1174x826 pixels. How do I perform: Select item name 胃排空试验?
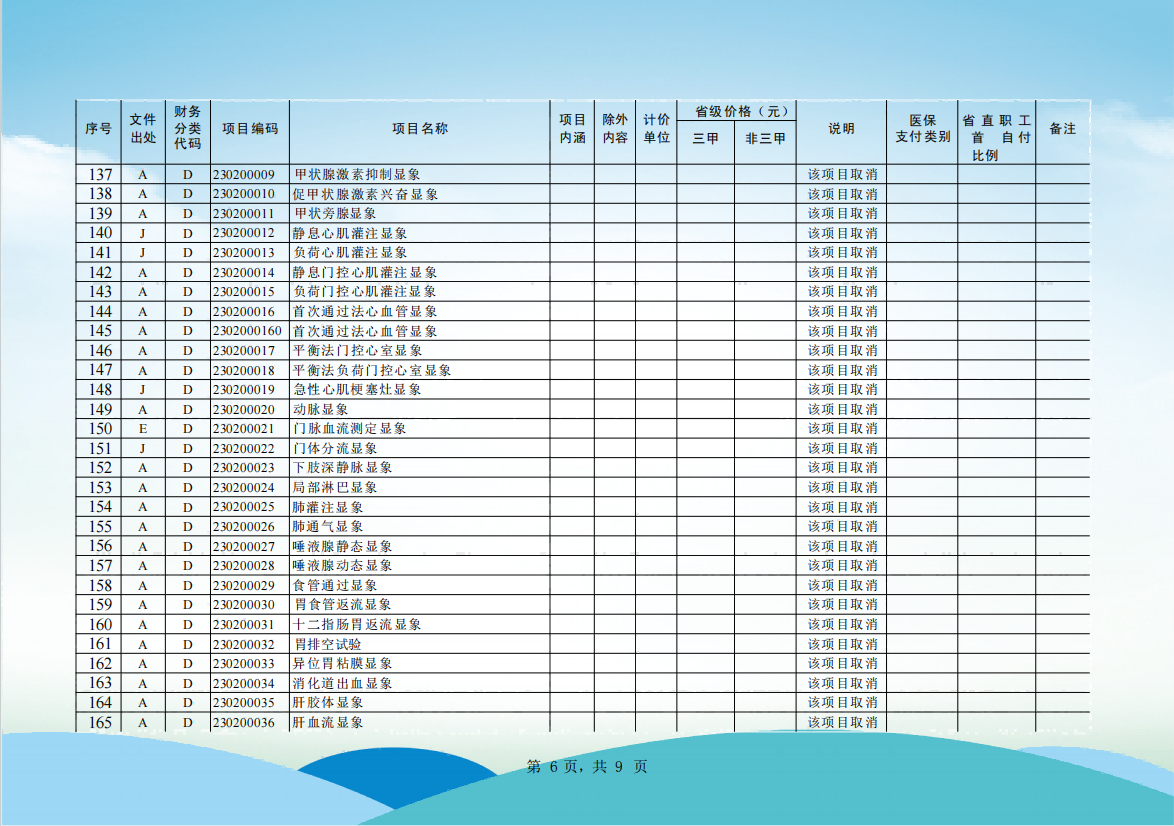(x=328, y=644)
